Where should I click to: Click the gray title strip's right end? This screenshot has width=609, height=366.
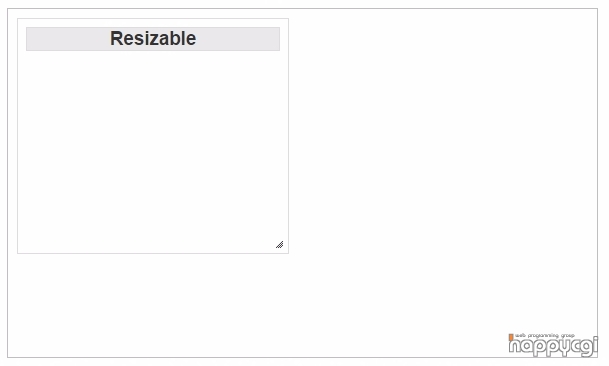pyautogui.click(x=273, y=39)
